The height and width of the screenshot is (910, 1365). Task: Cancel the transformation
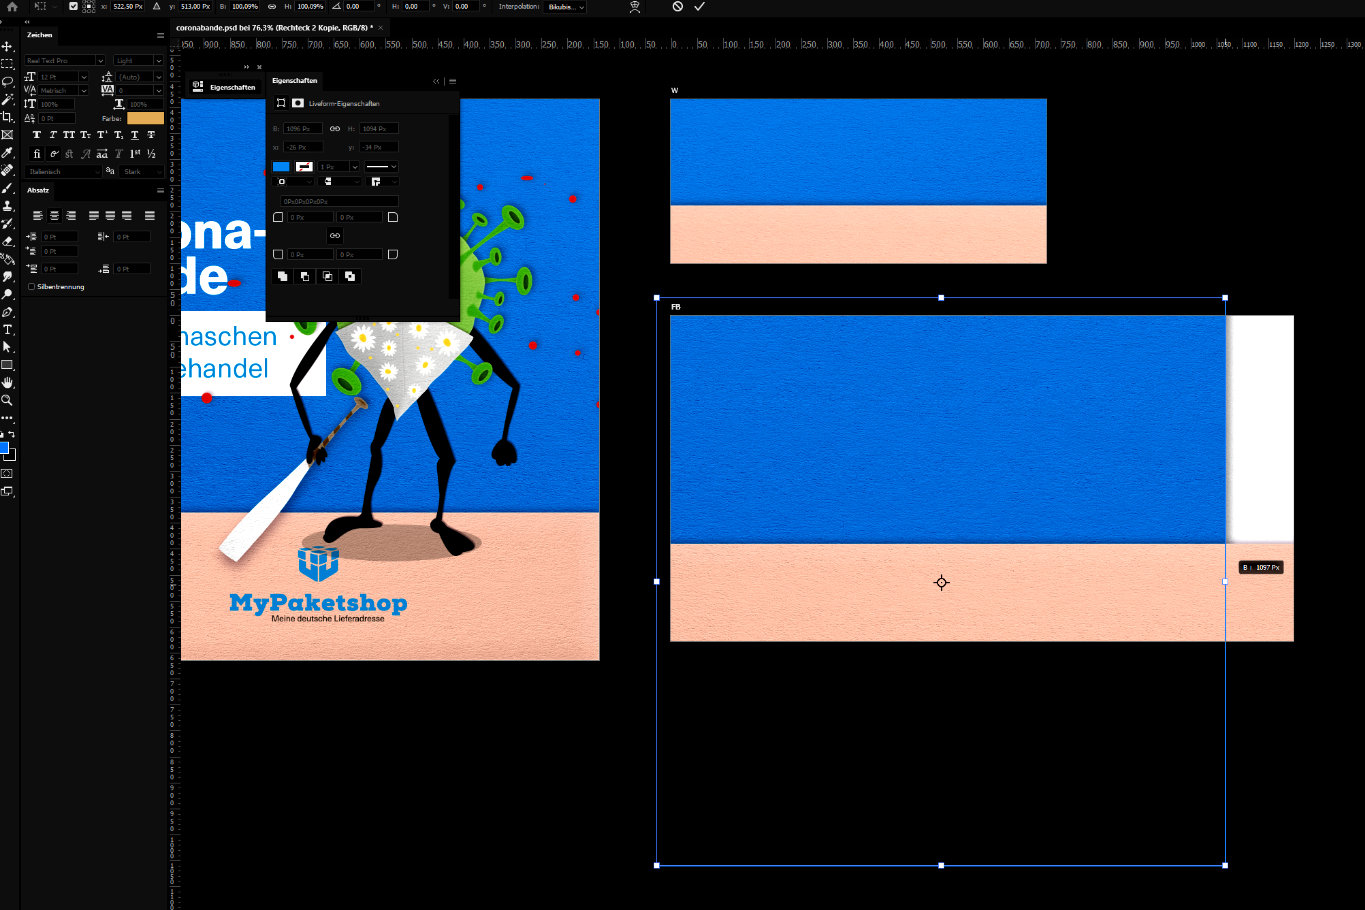[677, 7]
